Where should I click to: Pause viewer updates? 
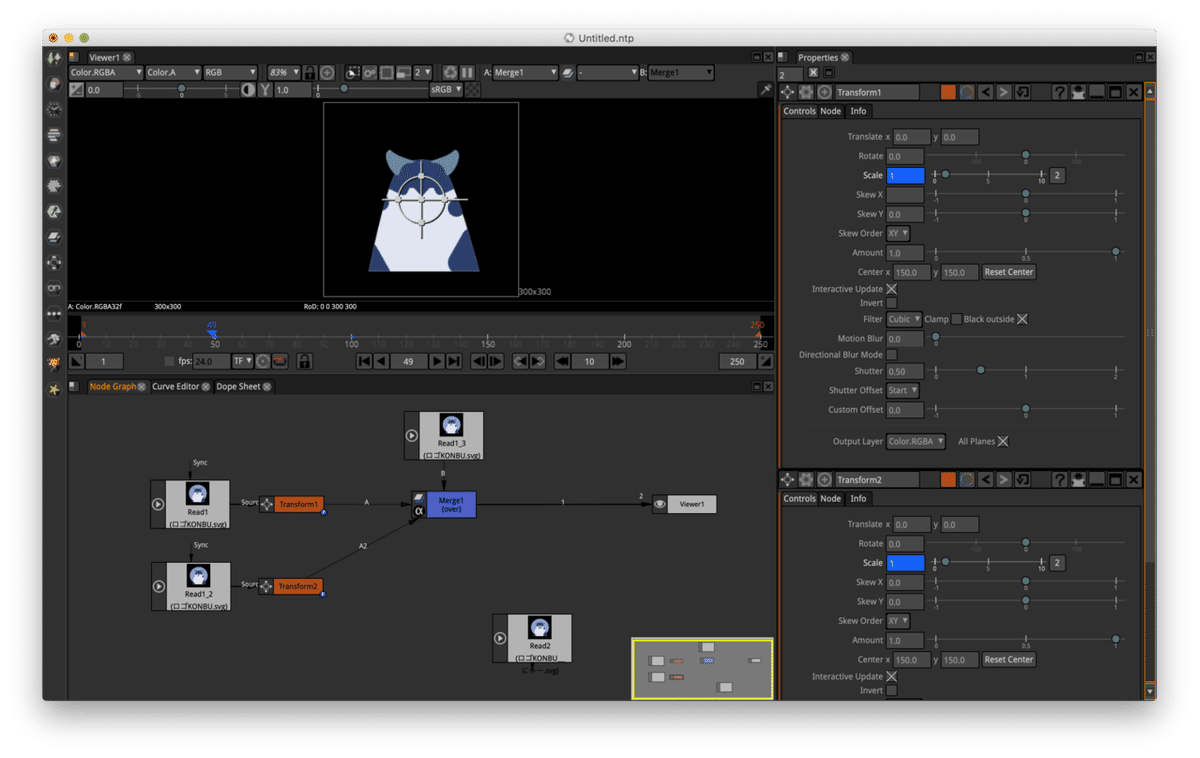467,73
